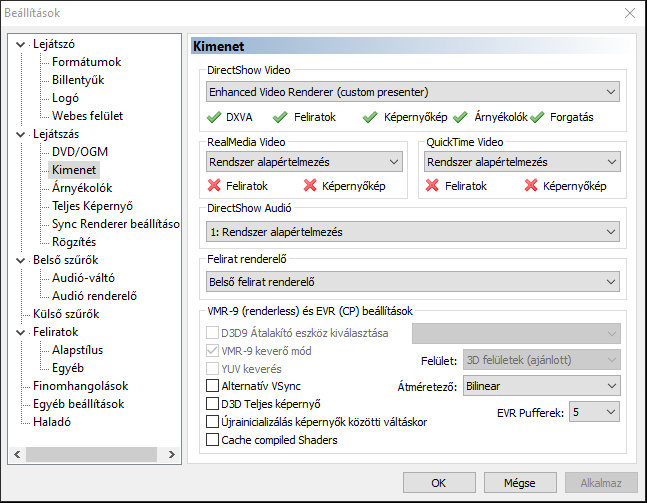Click the Mégse cancel button

520,483
